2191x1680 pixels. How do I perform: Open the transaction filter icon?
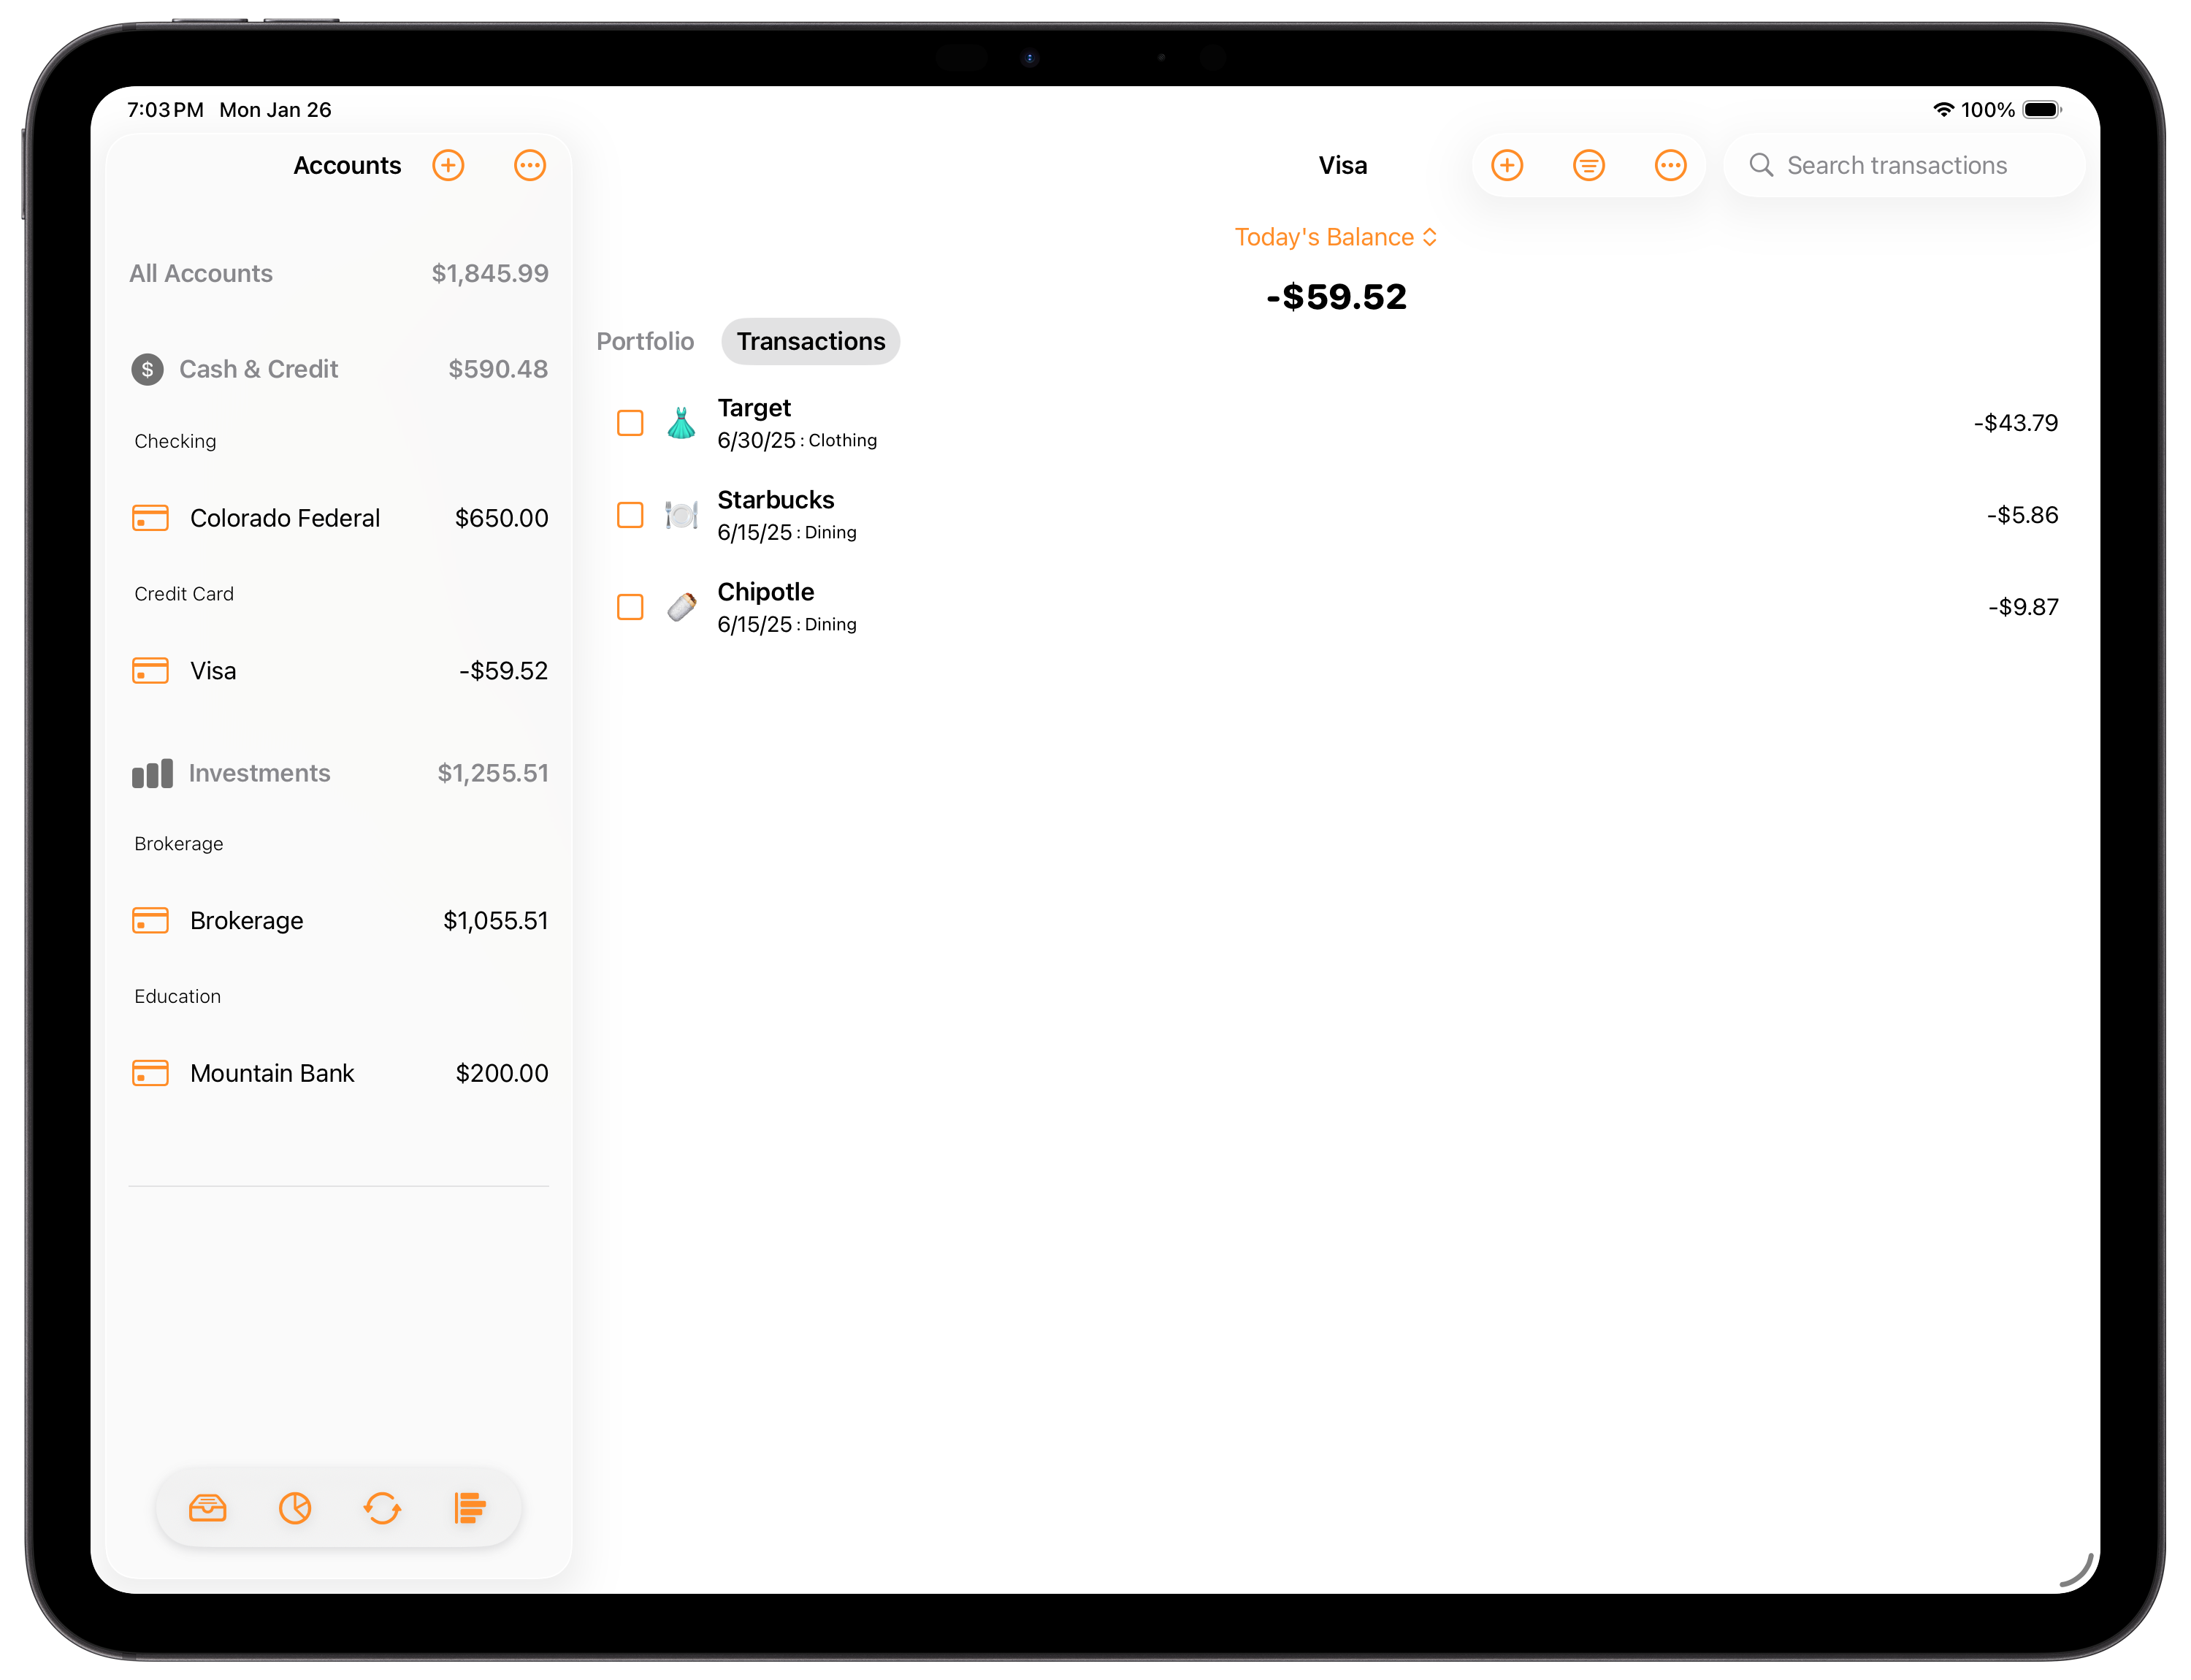1589,165
